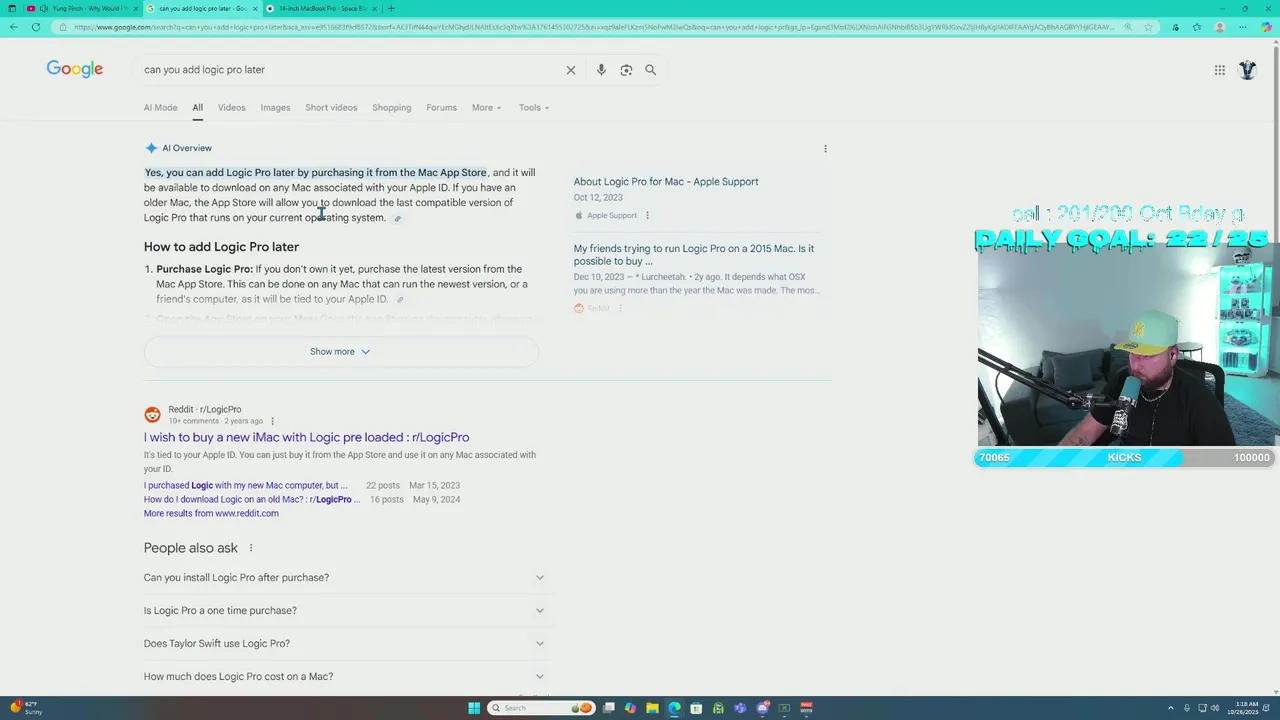Open "My friends trying to run Logic Pro" source
Viewport: 1280px width, 720px height.
tap(694, 255)
